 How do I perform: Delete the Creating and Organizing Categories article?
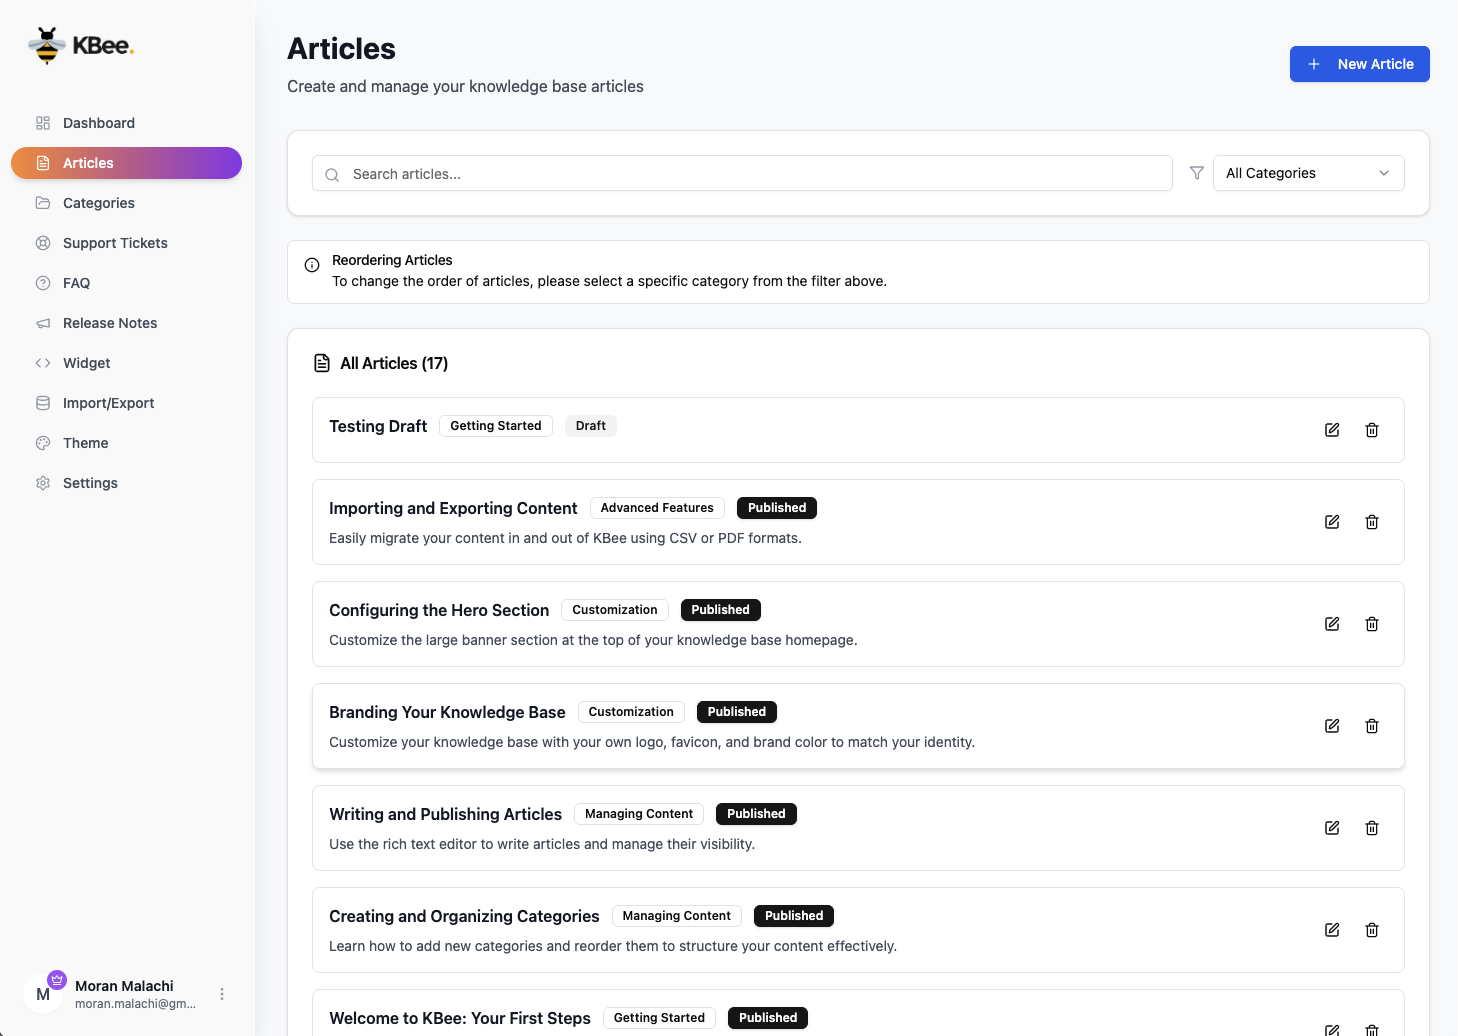click(1371, 929)
